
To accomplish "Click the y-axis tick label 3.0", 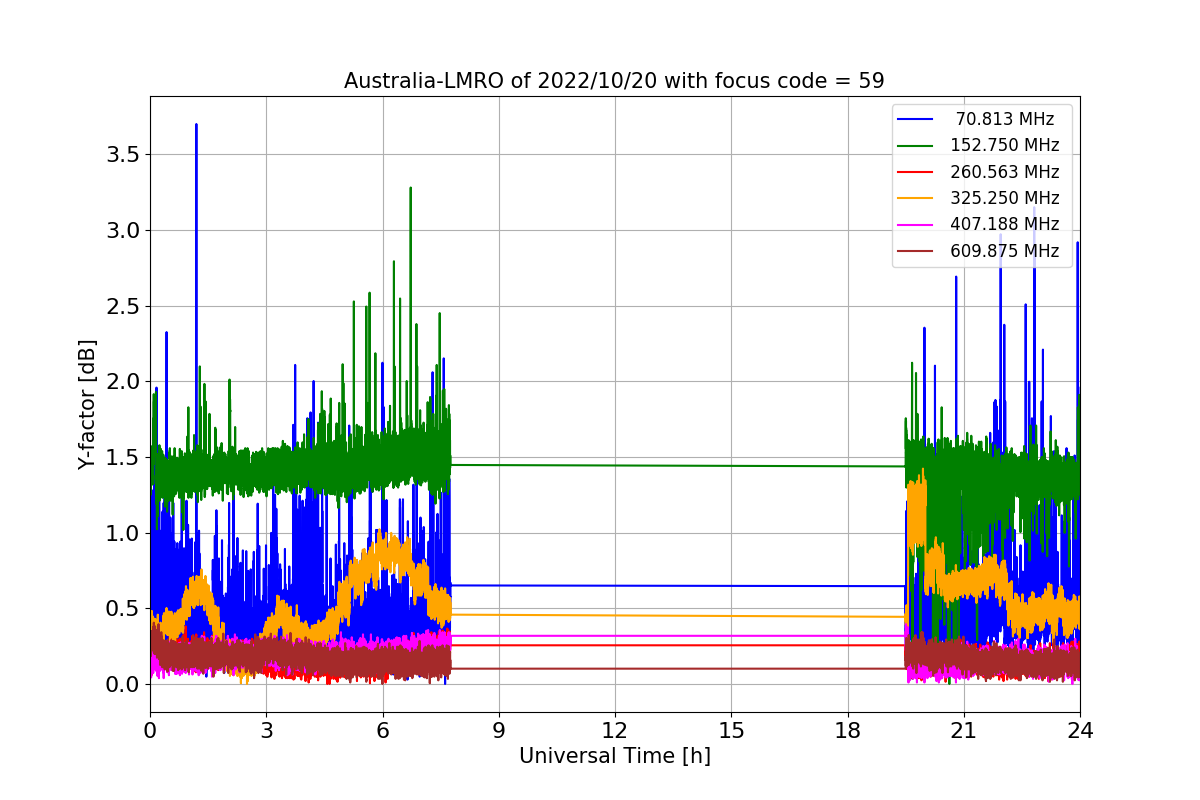I will pyautogui.click(x=125, y=231).
